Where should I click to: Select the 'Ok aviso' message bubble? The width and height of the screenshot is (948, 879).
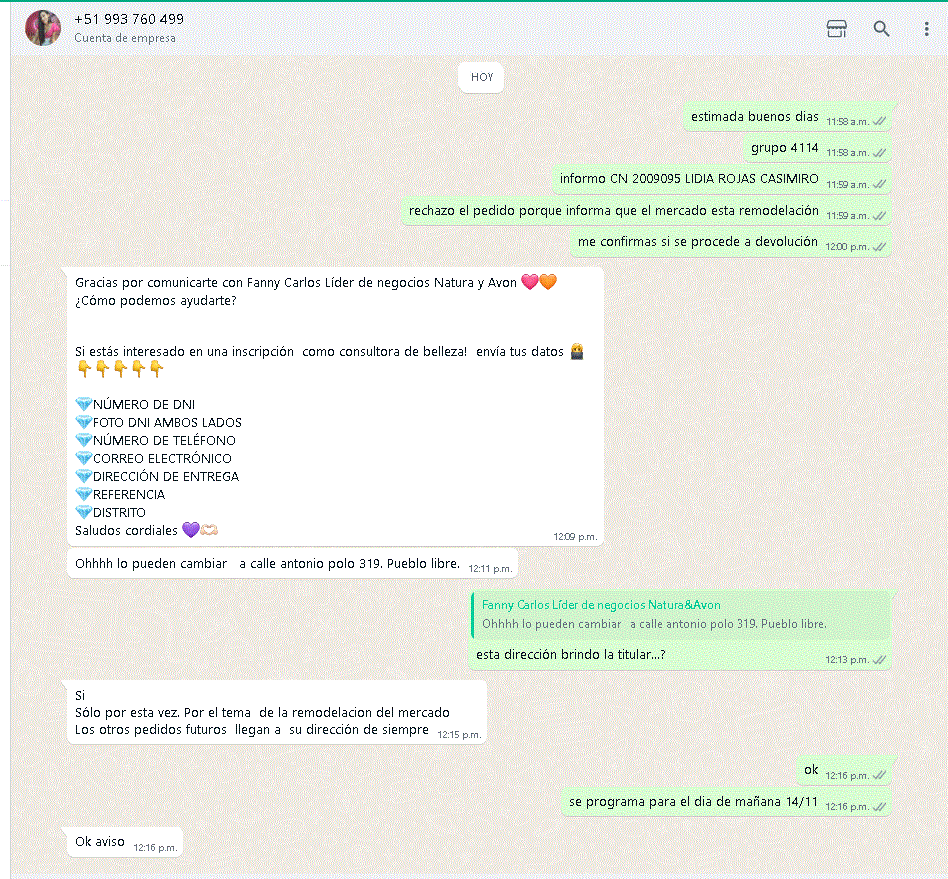coord(126,842)
